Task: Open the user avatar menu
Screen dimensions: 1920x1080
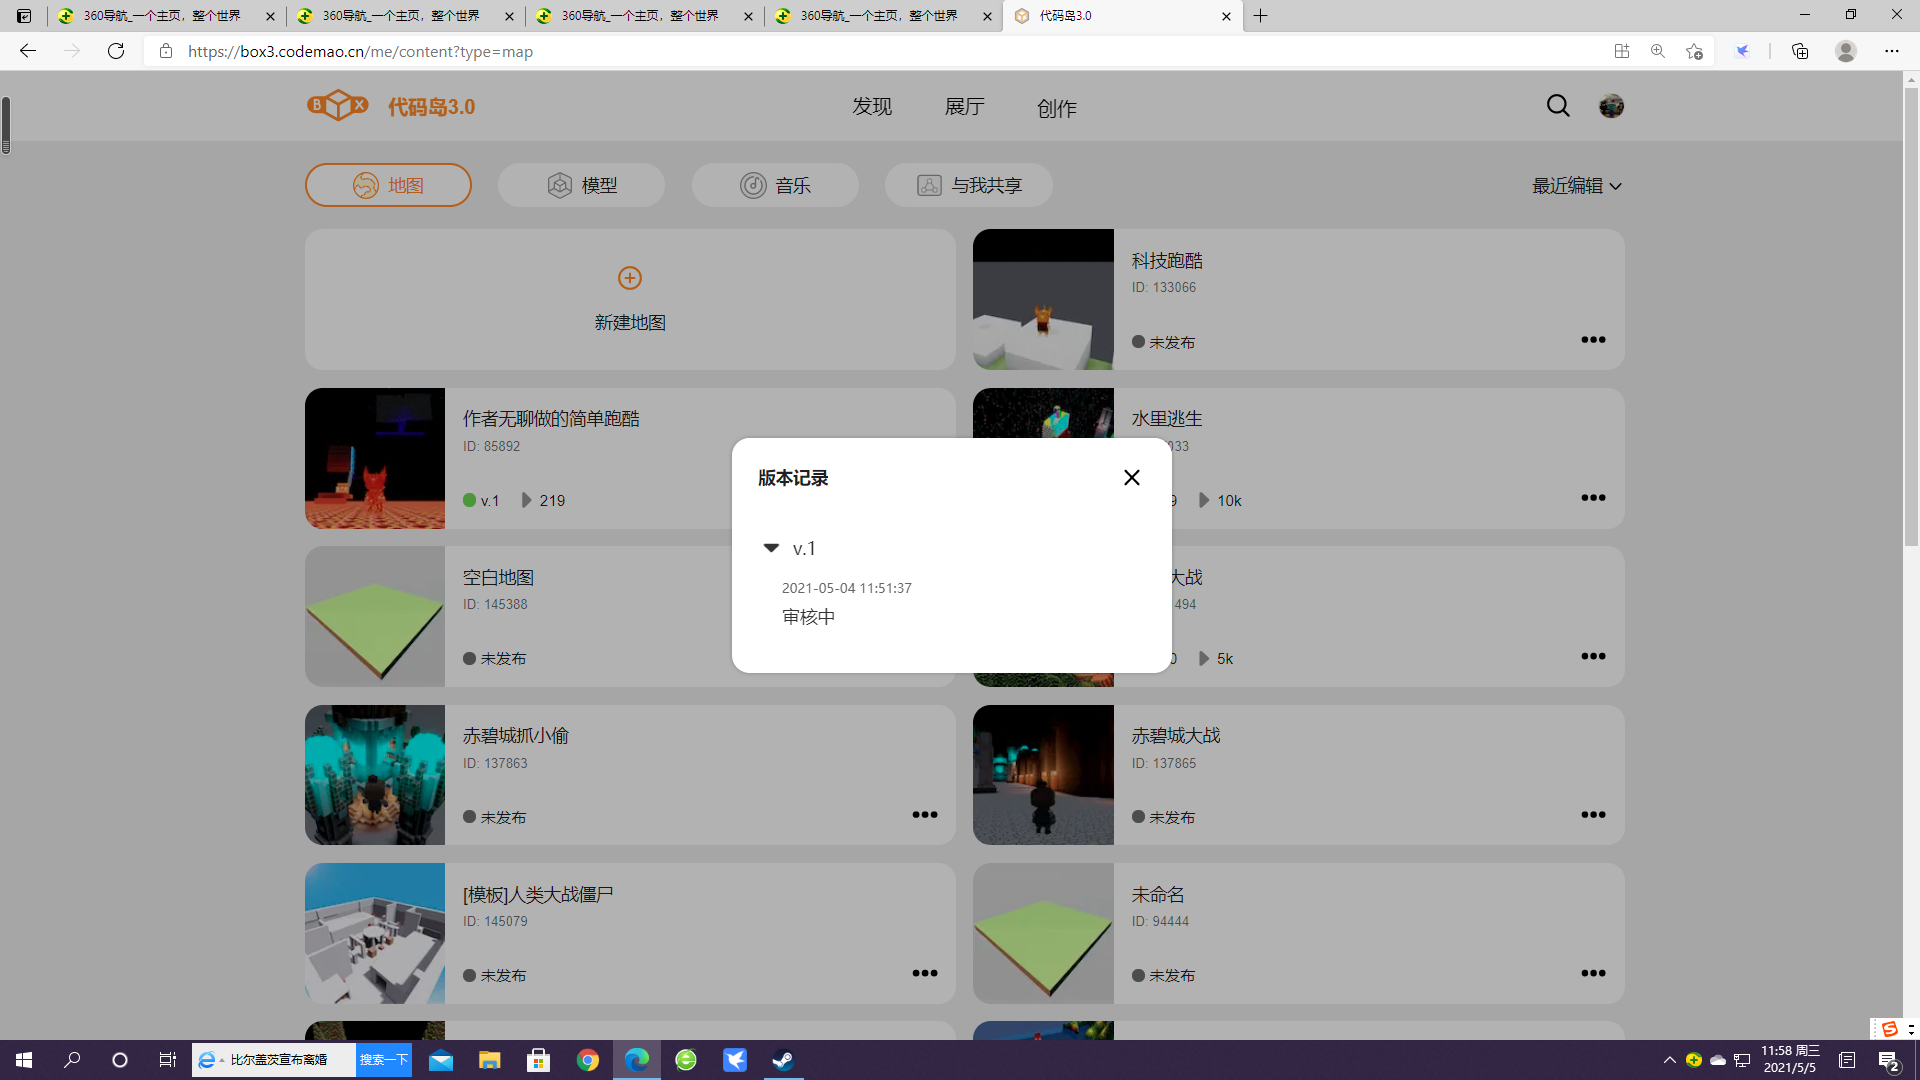Action: [1611, 106]
